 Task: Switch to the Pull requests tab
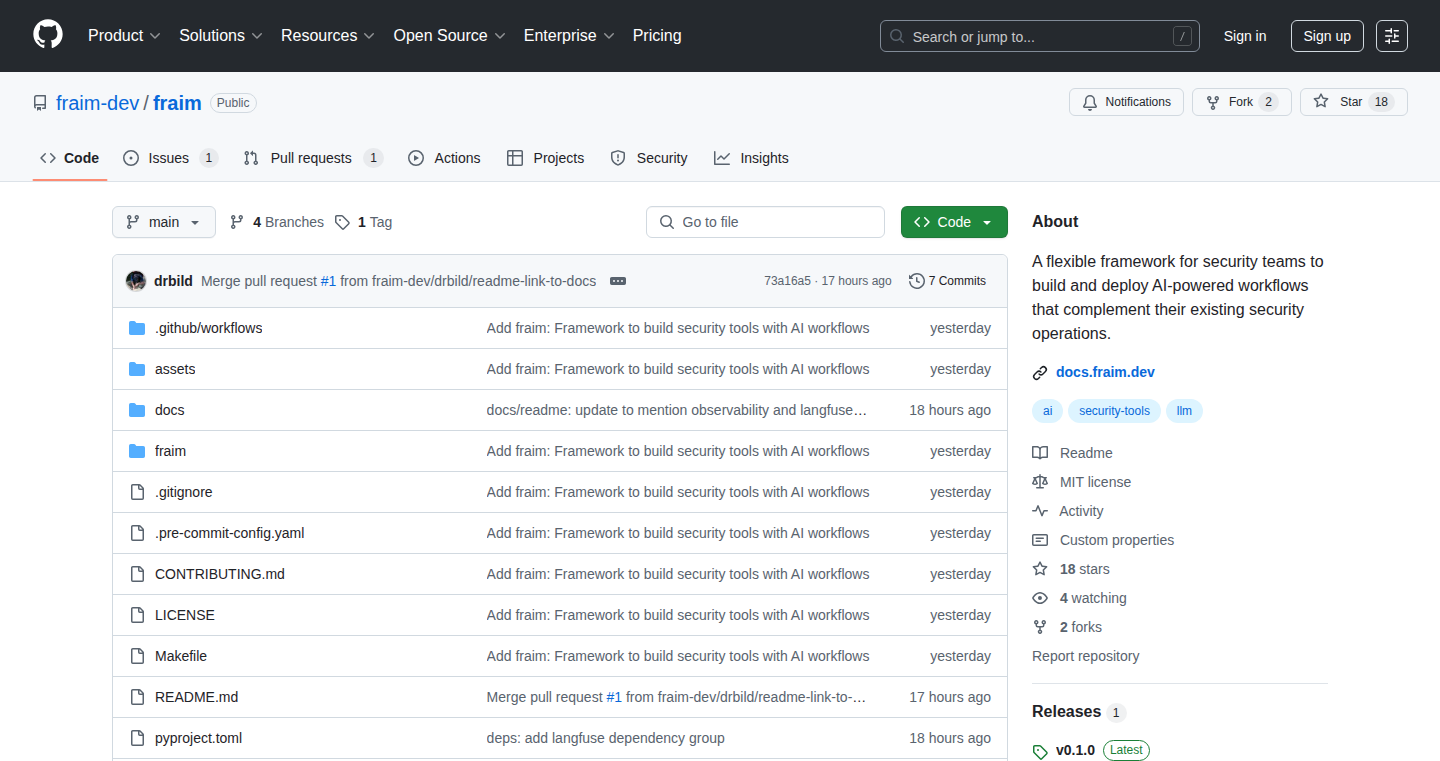click(x=313, y=158)
